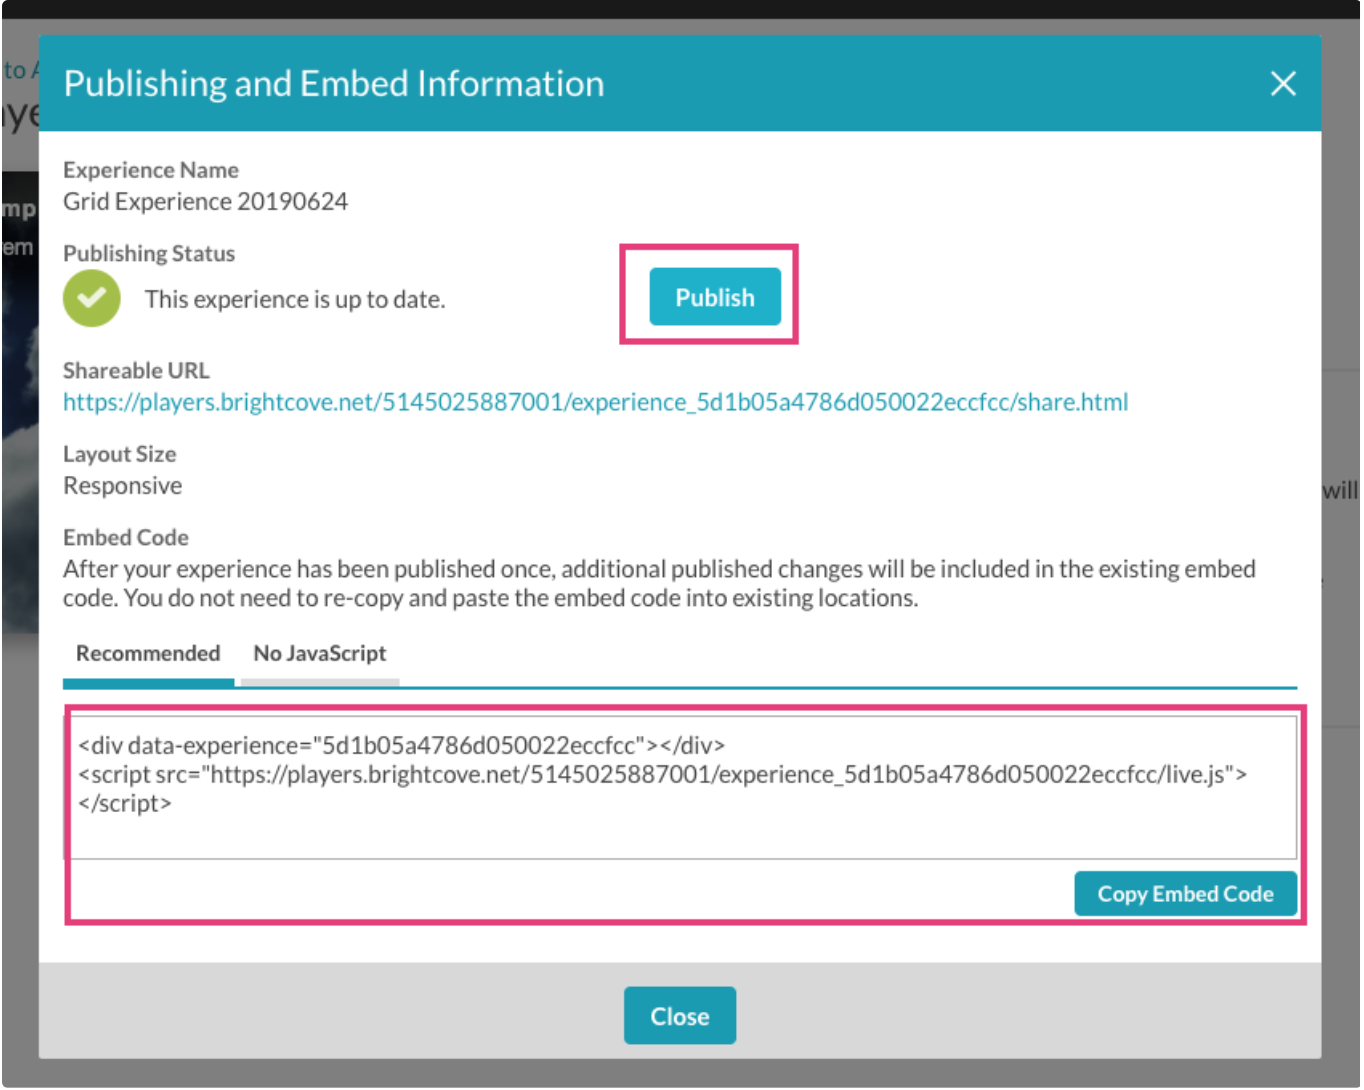Click the Experience Name label
The width and height of the screenshot is (1364, 1090).
click(151, 170)
